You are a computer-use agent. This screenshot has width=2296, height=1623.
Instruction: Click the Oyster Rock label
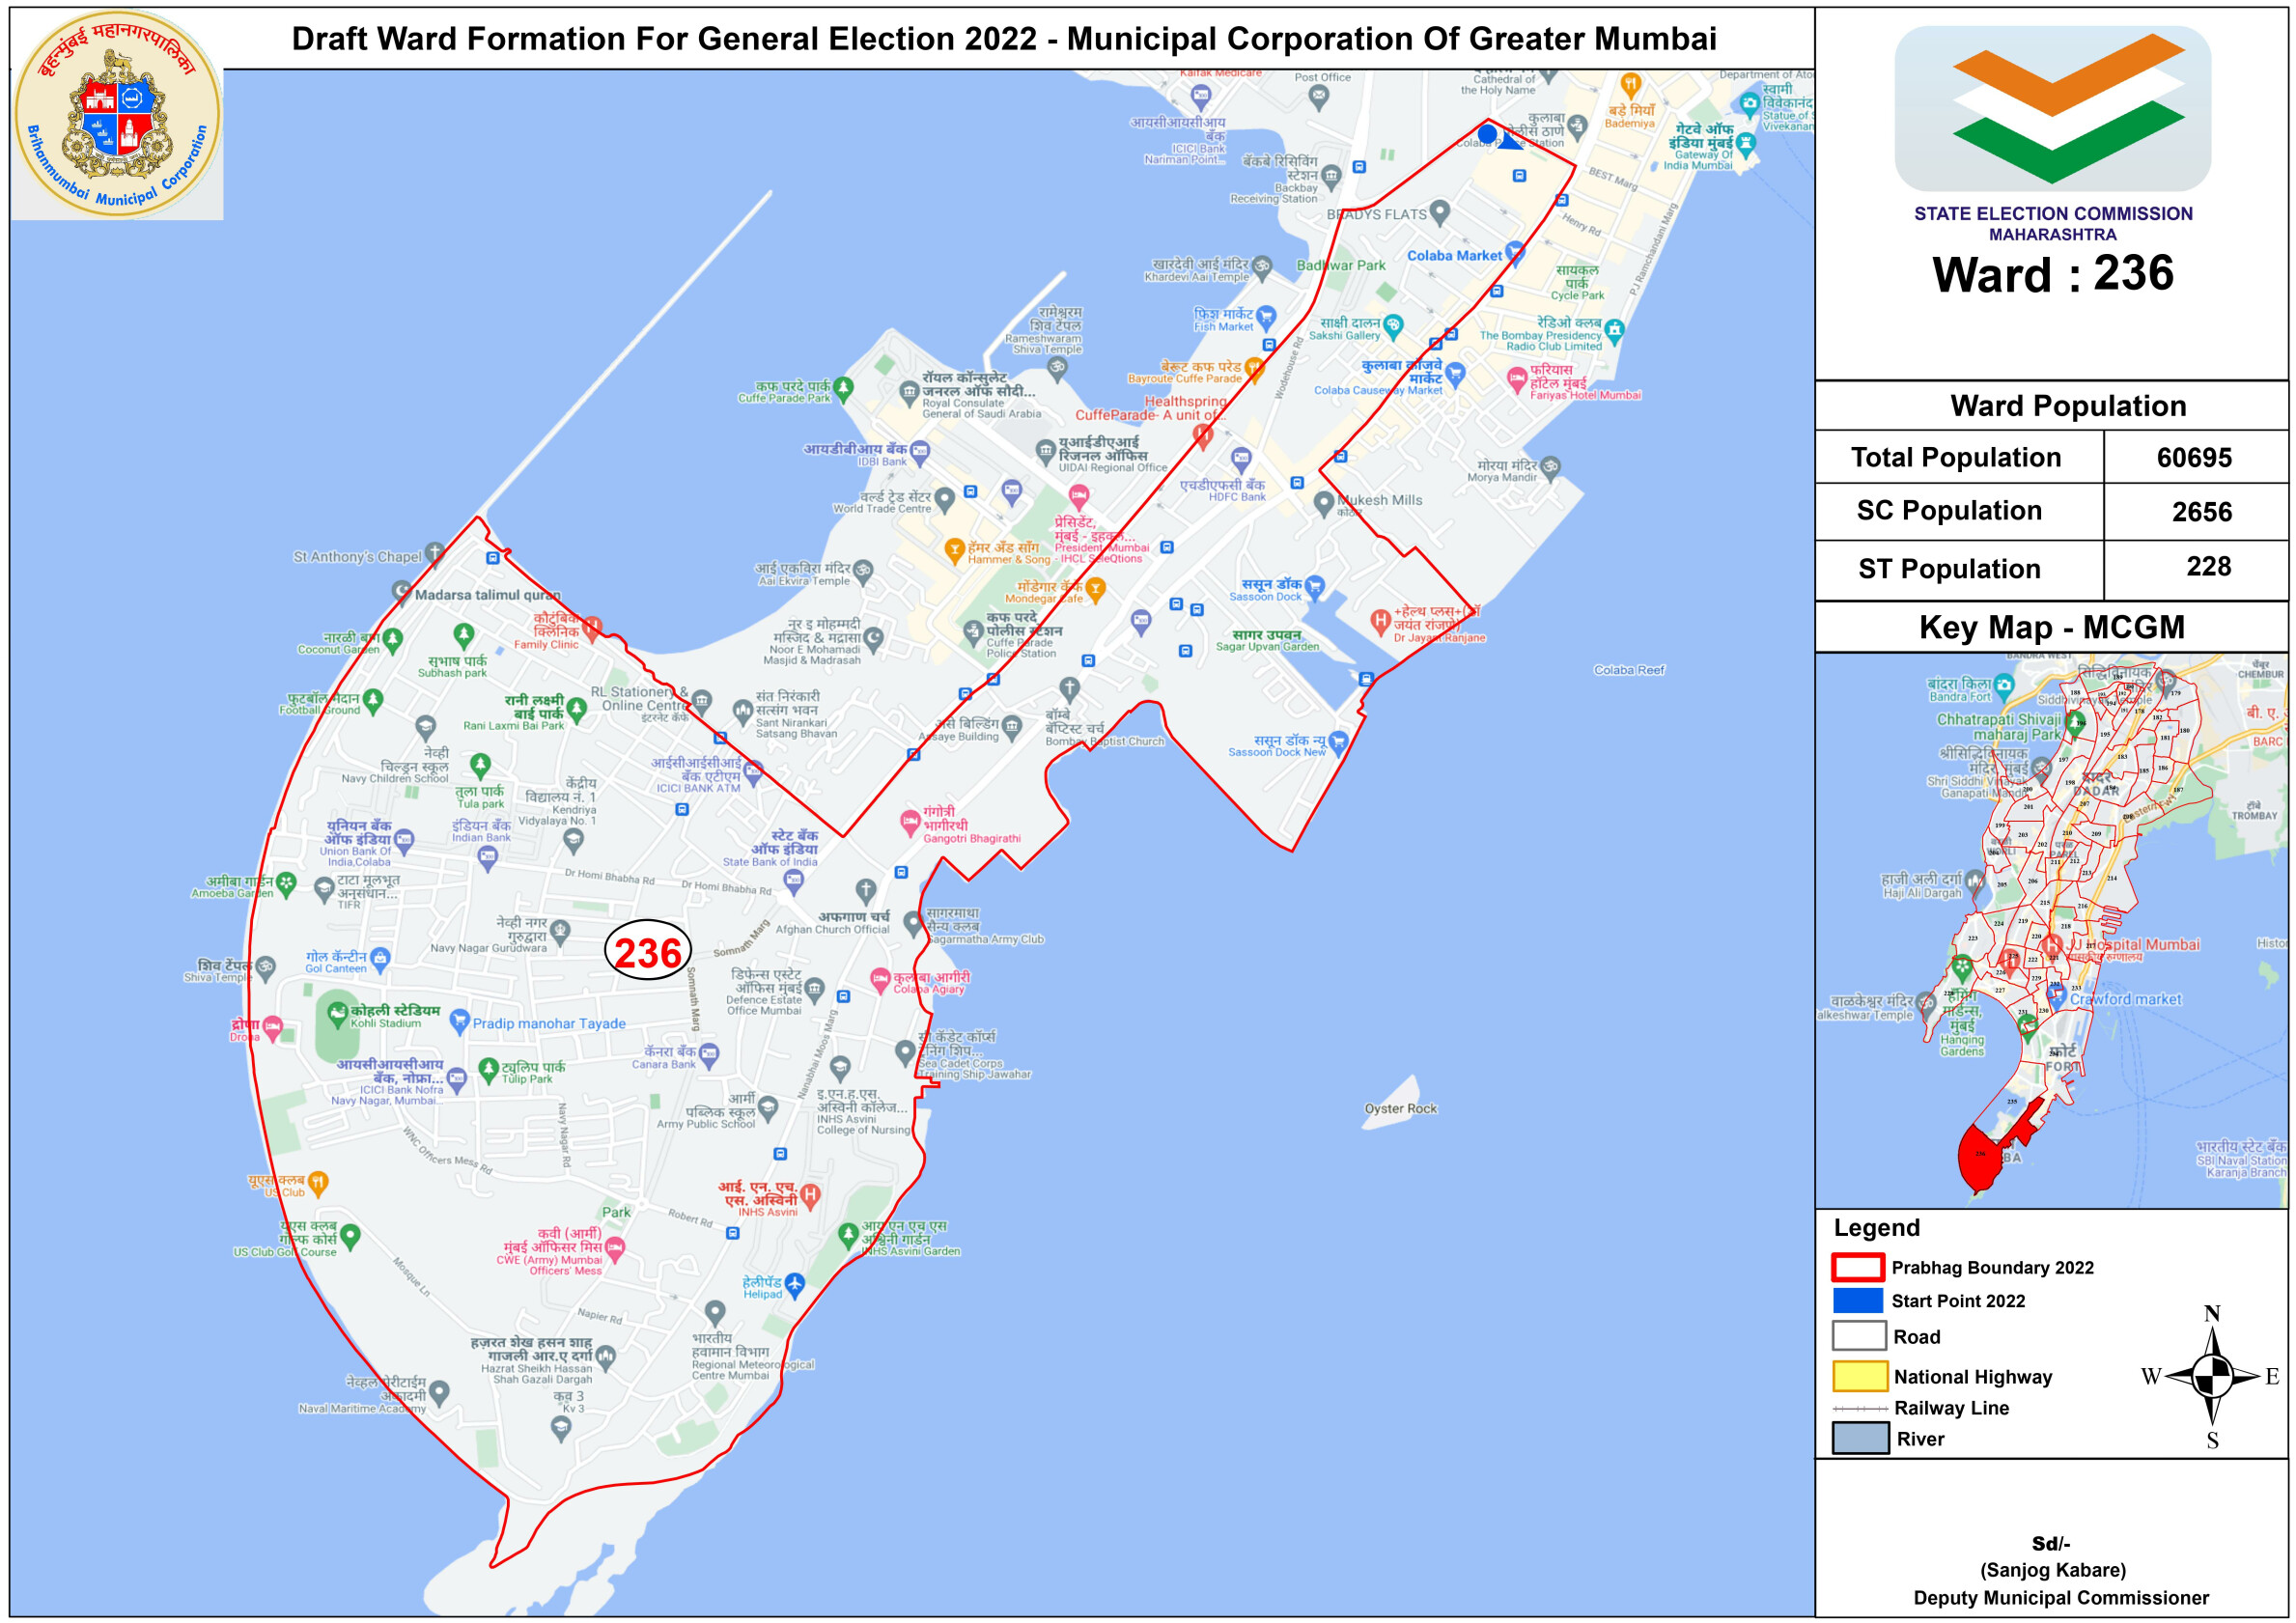[1400, 1108]
